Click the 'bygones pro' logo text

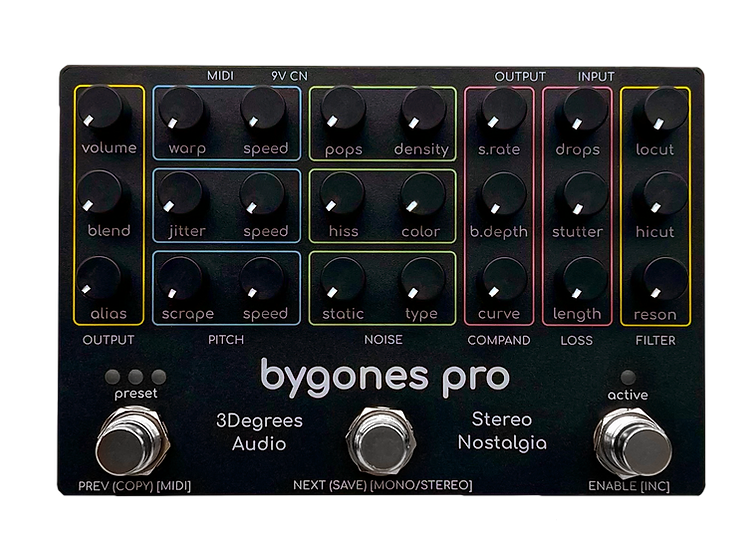[385, 379]
